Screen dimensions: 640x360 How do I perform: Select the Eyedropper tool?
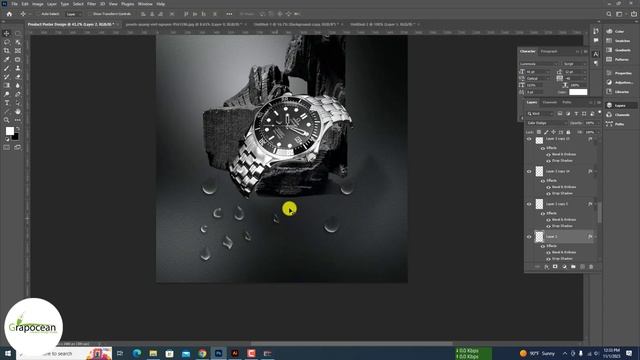pyautogui.click(x=7, y=60)
